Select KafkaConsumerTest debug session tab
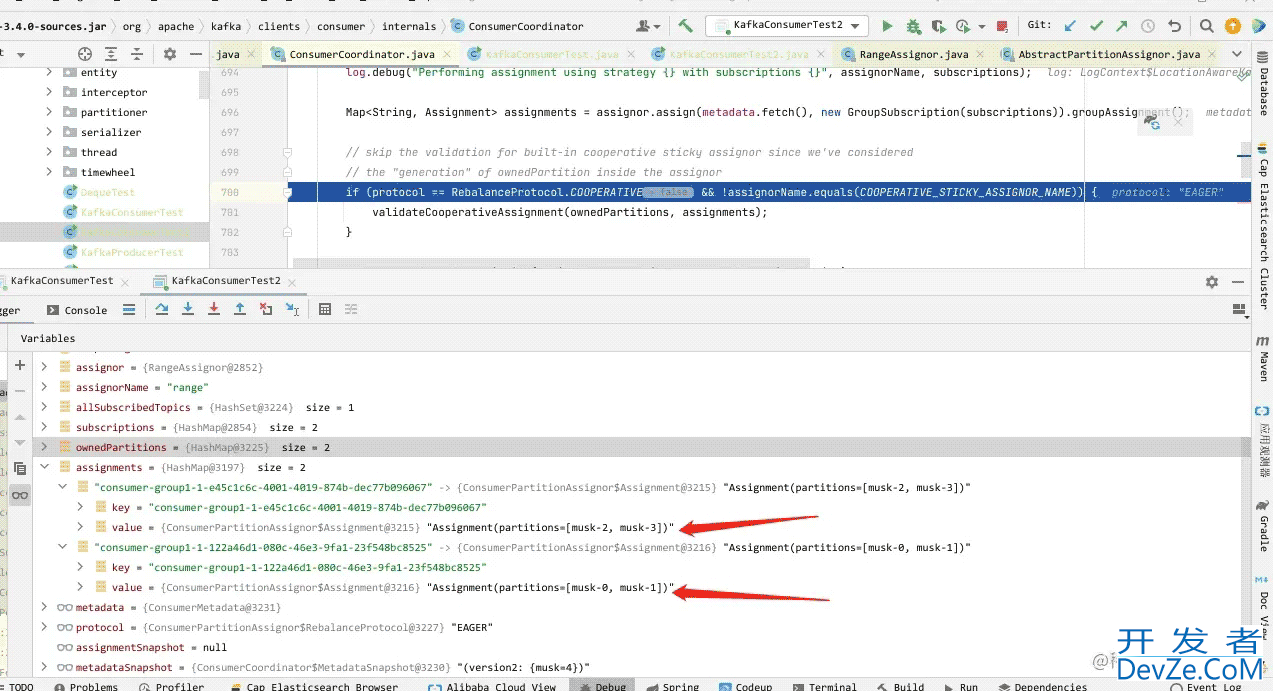1273x691 pixels. [x=62, y=281]
